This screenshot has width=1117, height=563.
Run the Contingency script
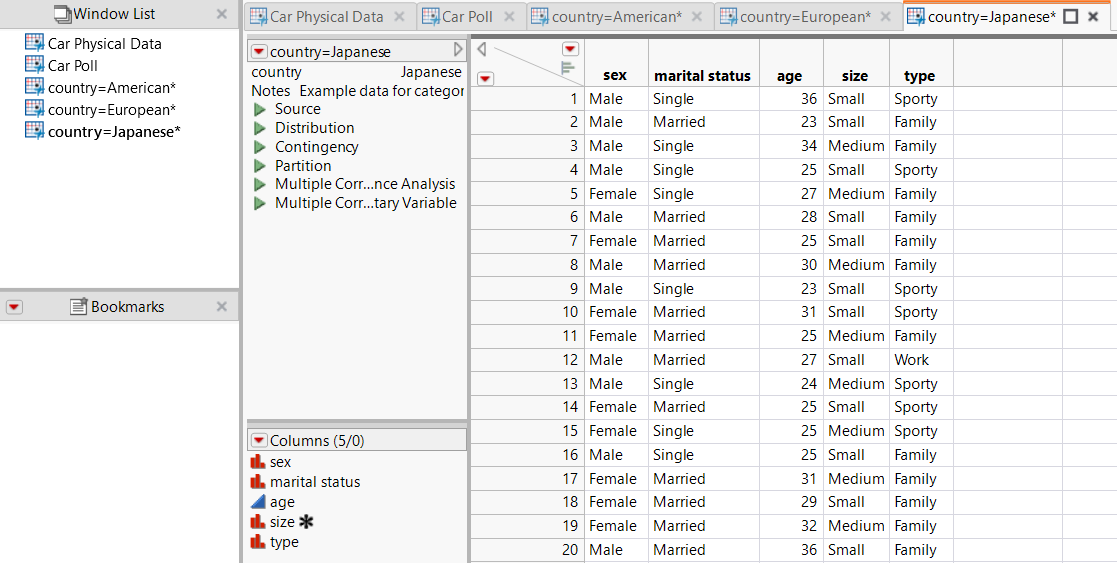point(260,147)
